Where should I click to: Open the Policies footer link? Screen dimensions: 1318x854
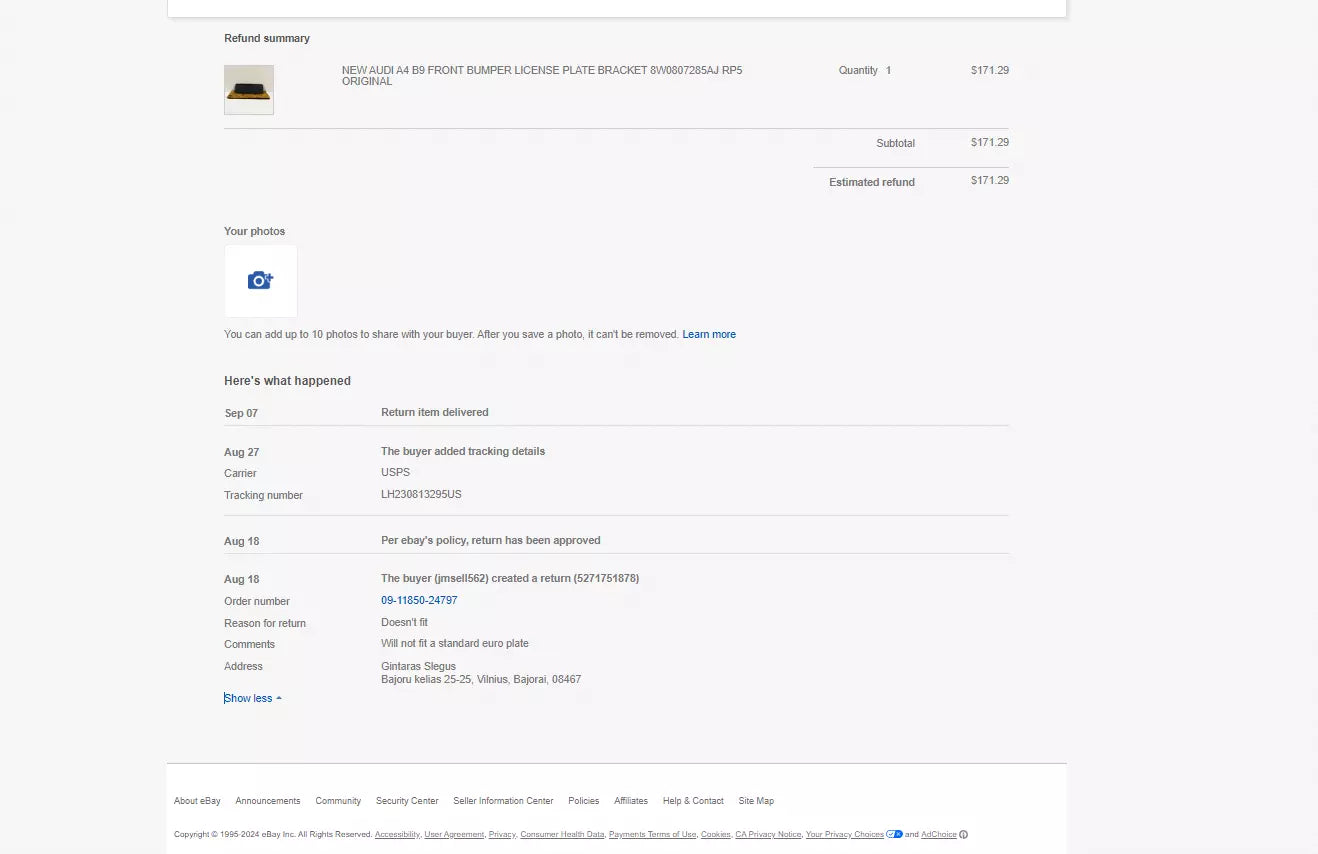pyautogui.click(x=583, y=801)
